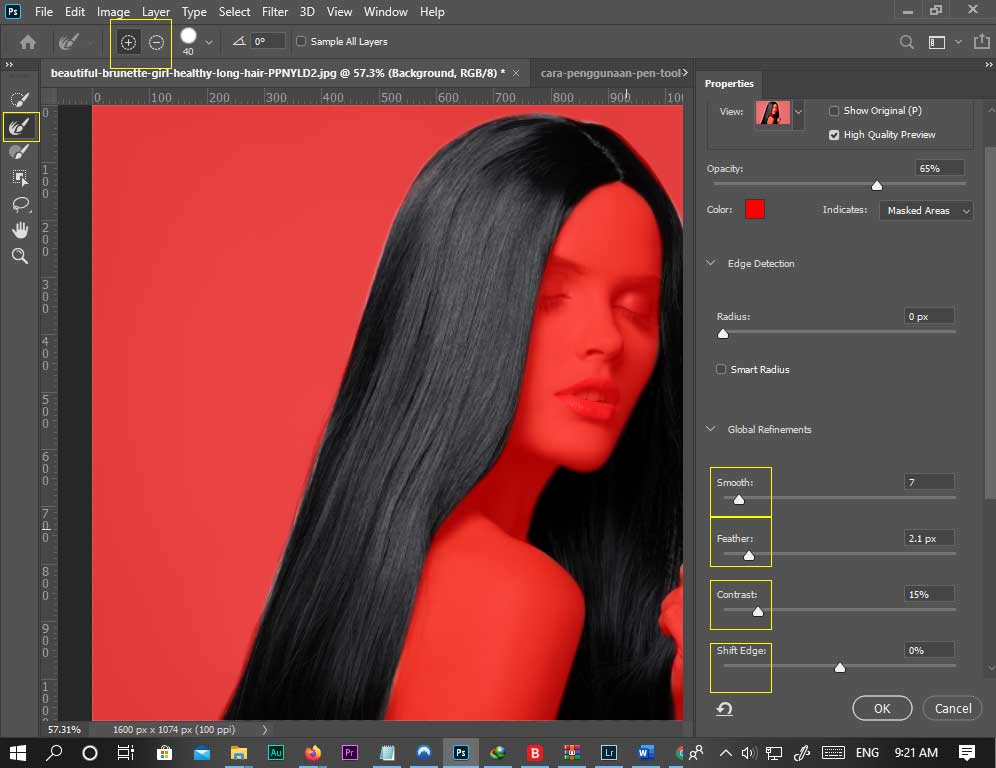996x768 pixels.
Task: Open the View mode dropdown arrow
Action: (x=798, y=112)
